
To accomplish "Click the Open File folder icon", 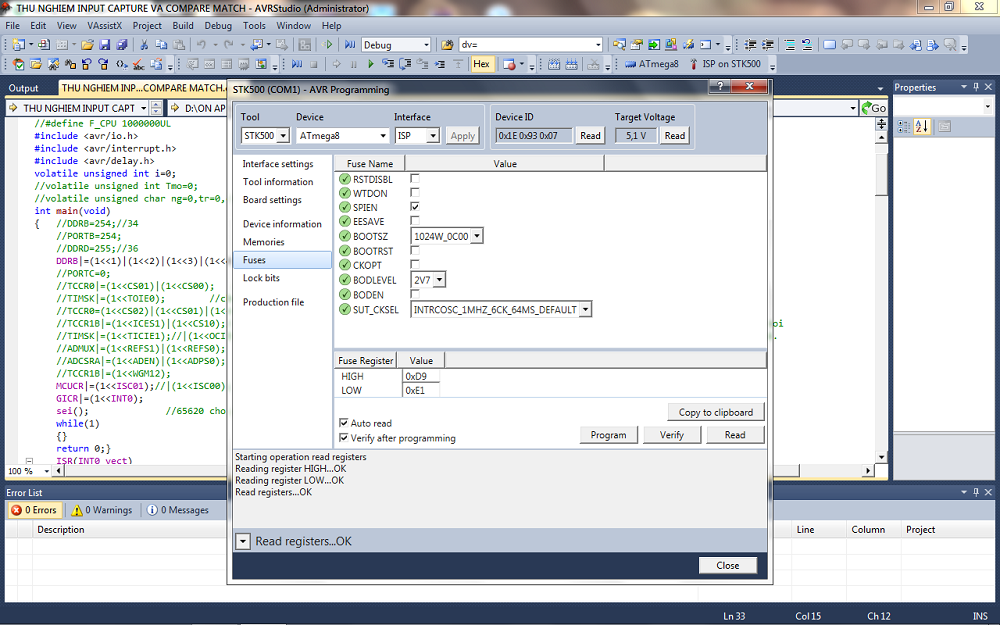I will [x=87, y=45].
